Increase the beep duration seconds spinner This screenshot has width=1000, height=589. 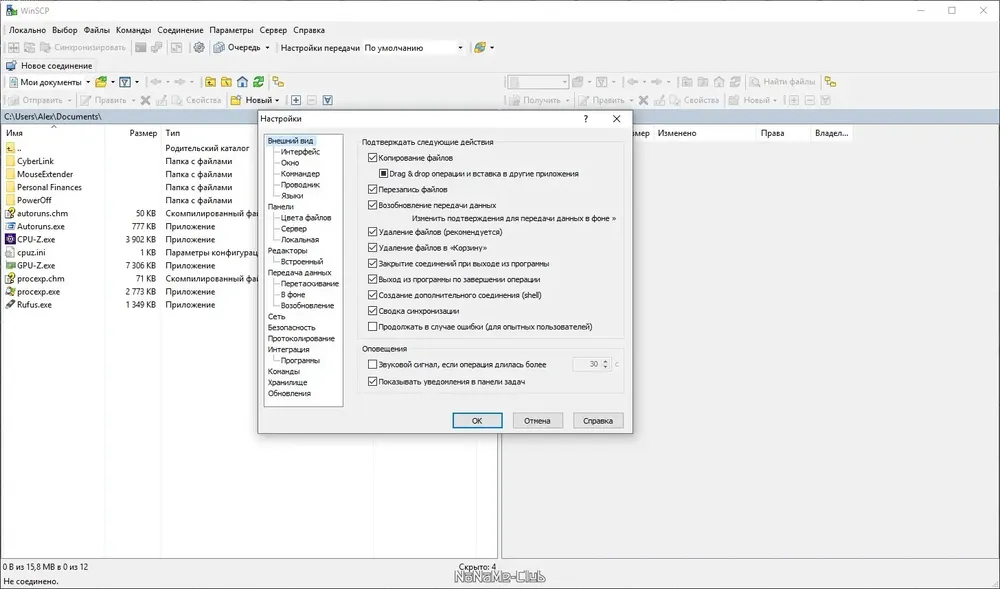click(605, 361)
